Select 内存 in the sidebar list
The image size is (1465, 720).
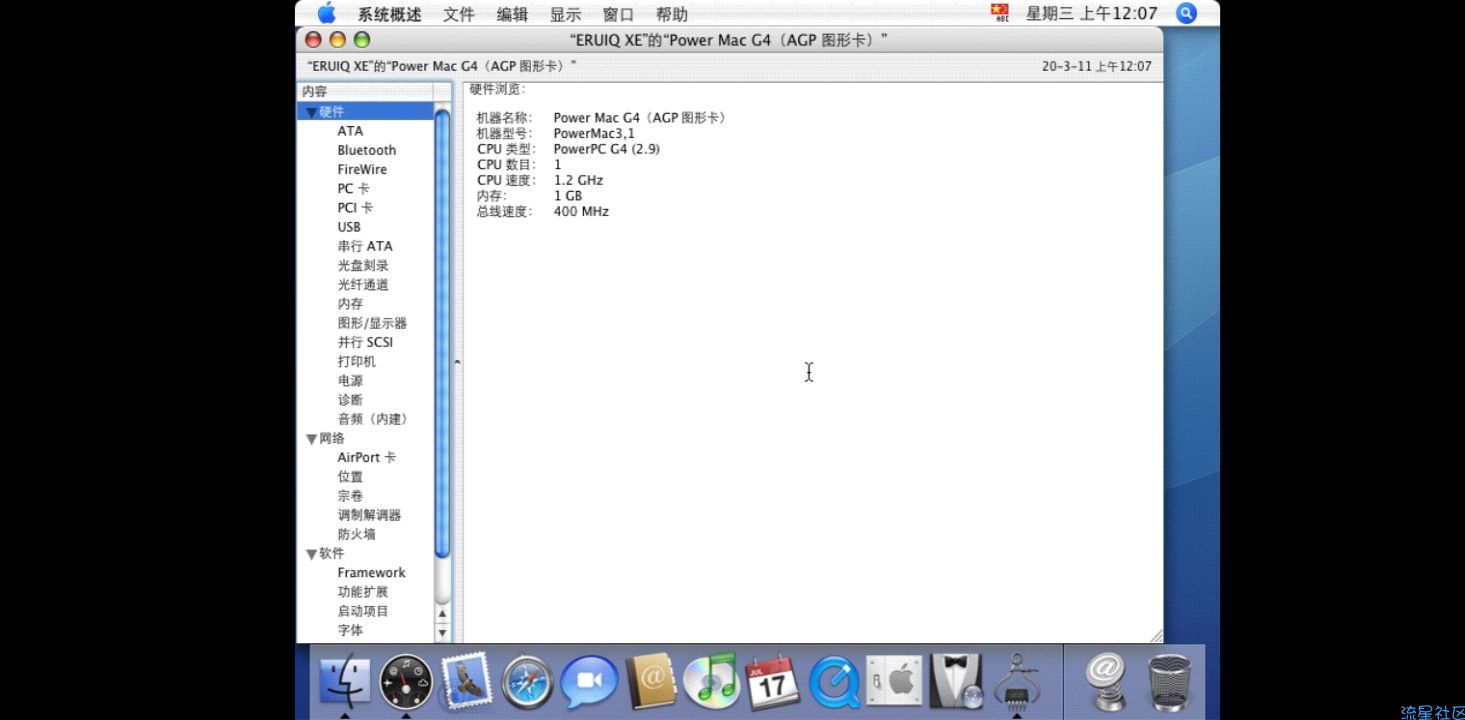[350, 303]
